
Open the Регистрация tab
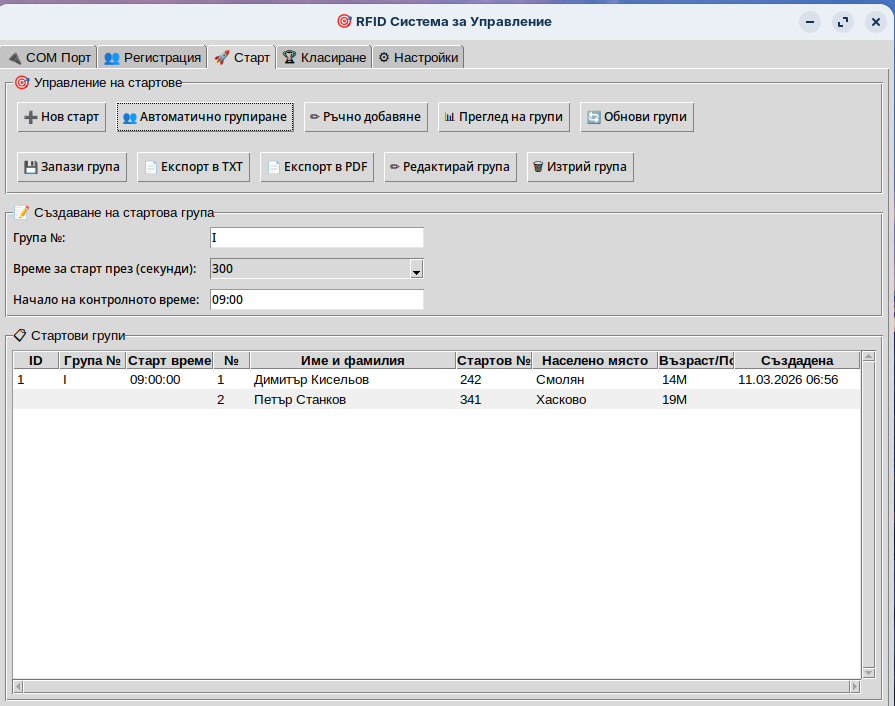(x=153, y=57)
